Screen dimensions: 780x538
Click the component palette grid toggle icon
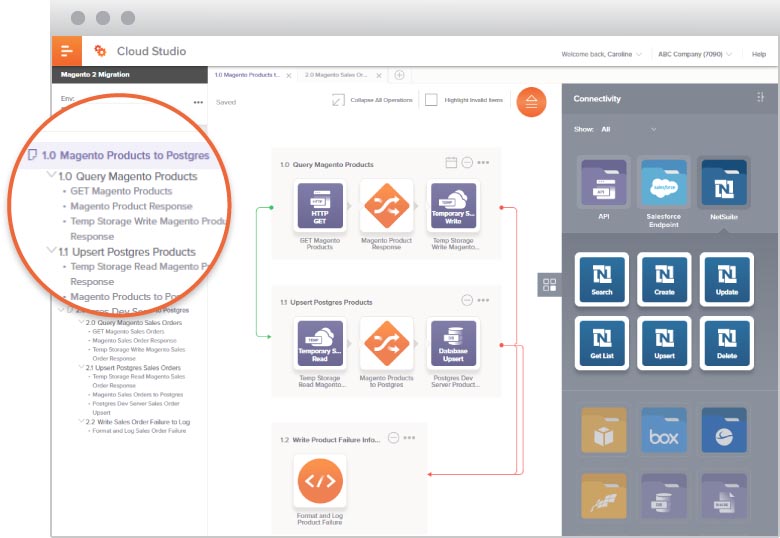click(x=550, y=285)
